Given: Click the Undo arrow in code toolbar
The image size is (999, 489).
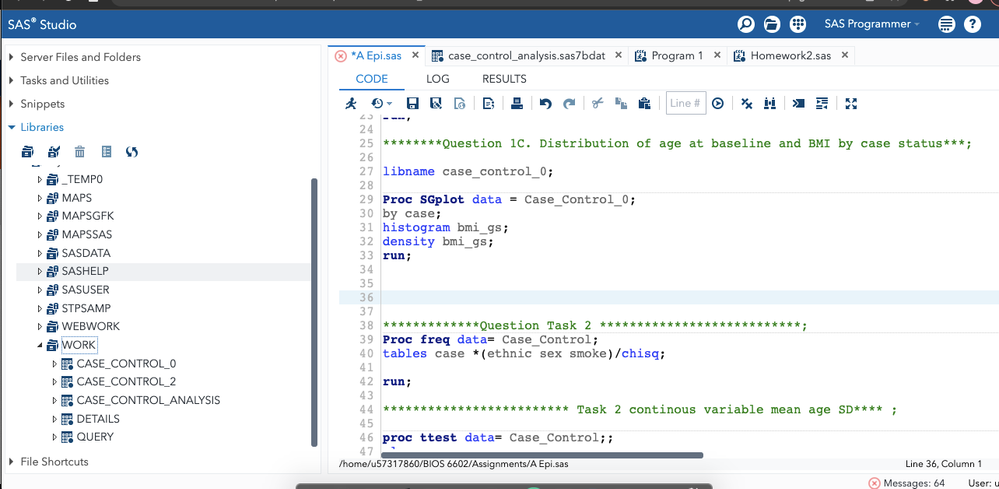Looking at the screenshot, I should [x=545, y=103].
